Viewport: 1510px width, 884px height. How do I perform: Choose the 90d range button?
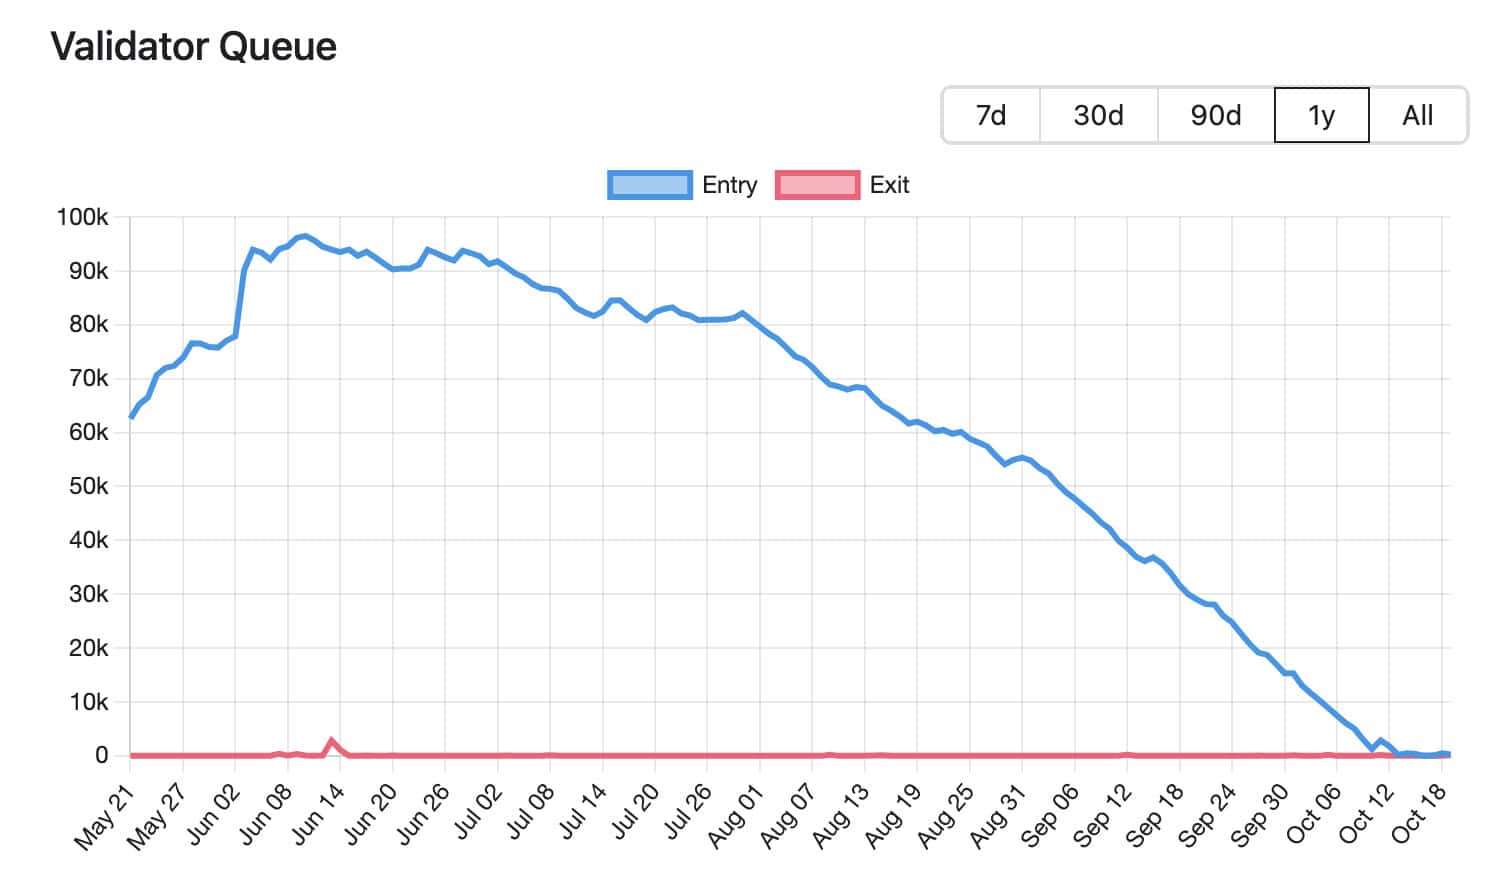(x=1216, y=115)
